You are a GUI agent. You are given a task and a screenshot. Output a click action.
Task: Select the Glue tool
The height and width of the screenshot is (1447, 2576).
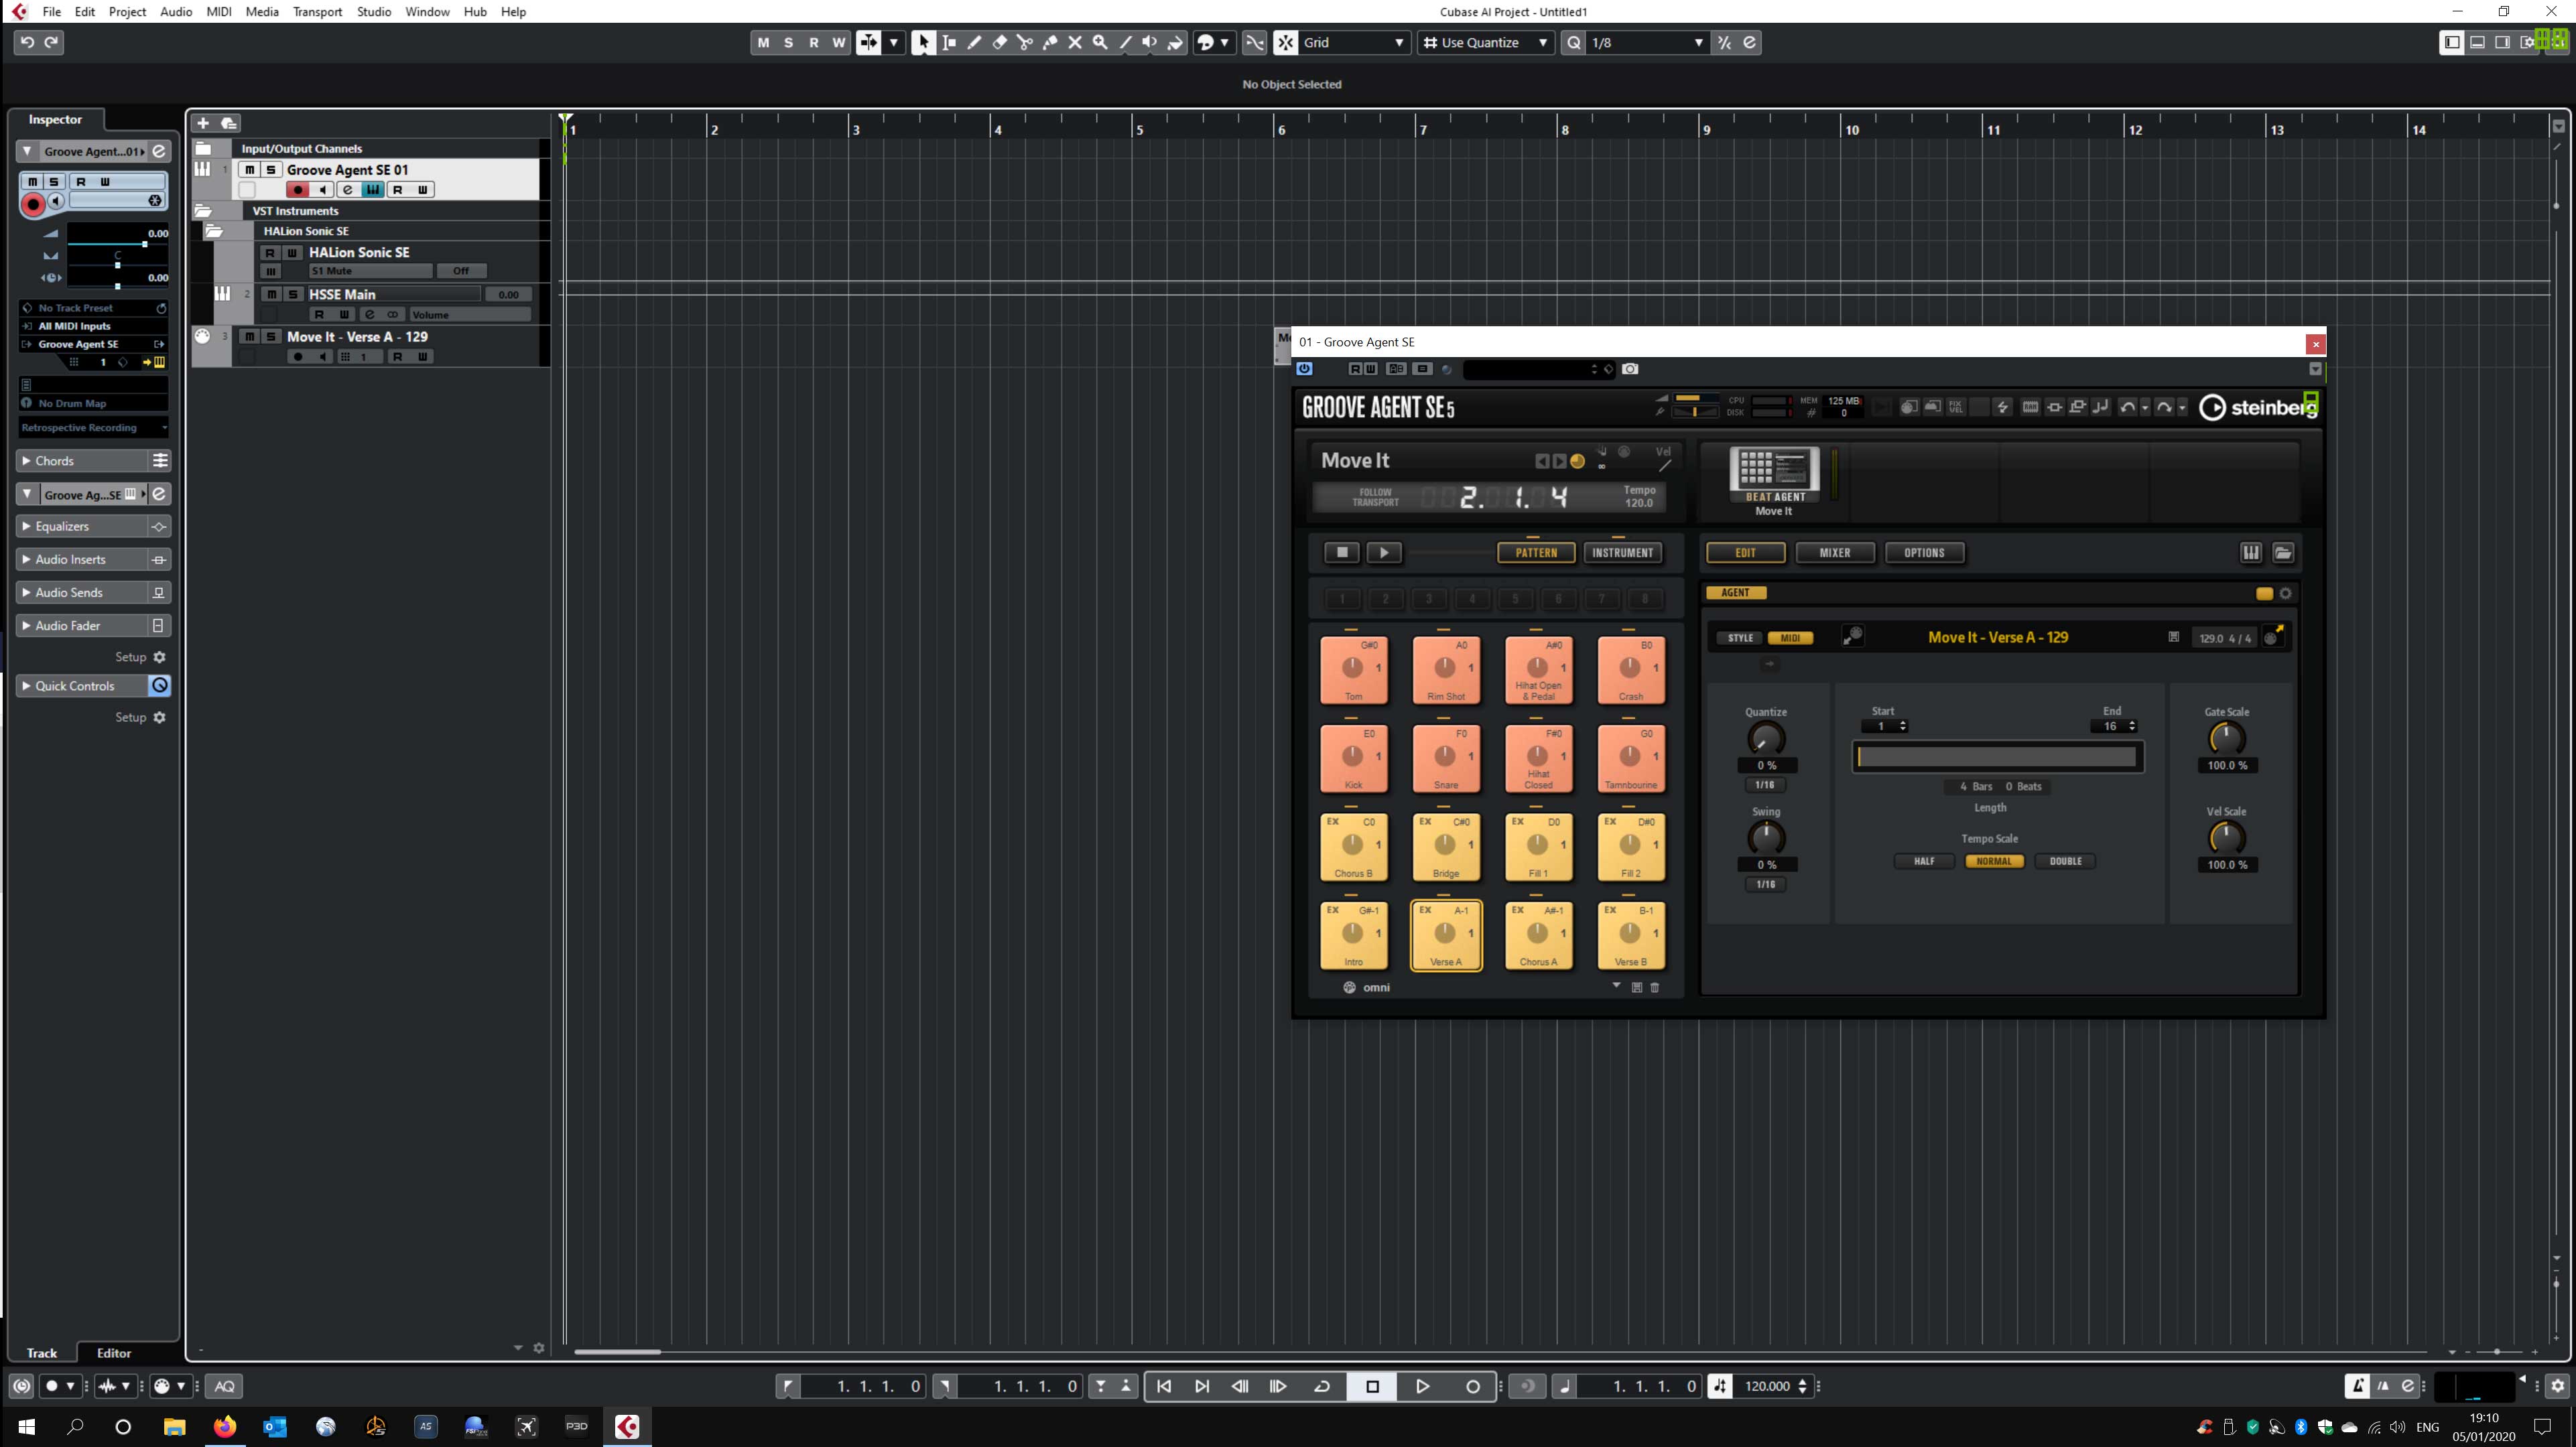tap(1050, 42)
